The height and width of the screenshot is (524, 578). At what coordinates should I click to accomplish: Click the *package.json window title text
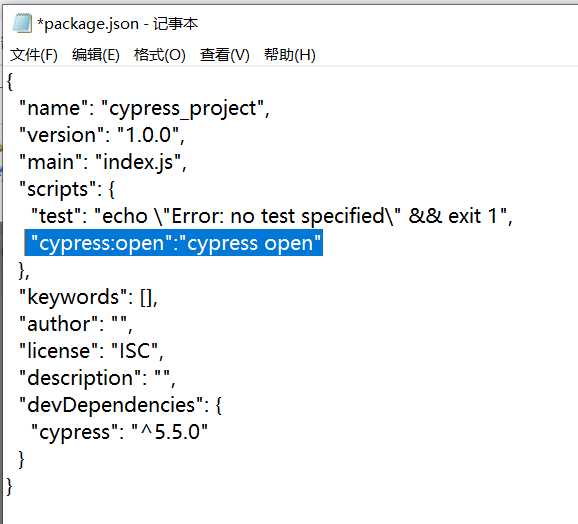tap(118, 24)
